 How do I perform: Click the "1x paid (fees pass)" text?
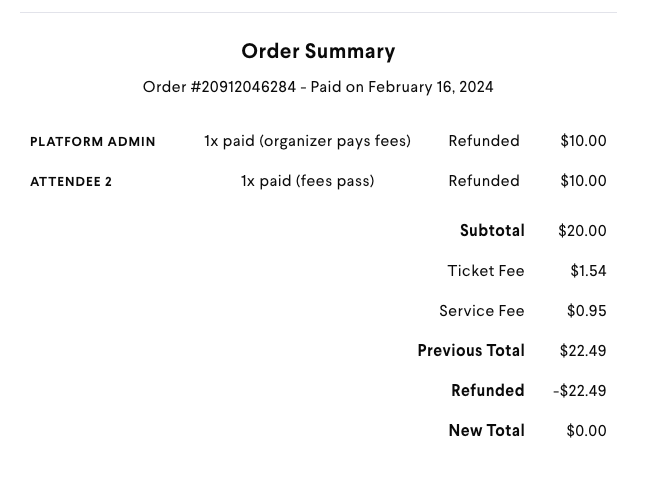[x=307, y=181]
